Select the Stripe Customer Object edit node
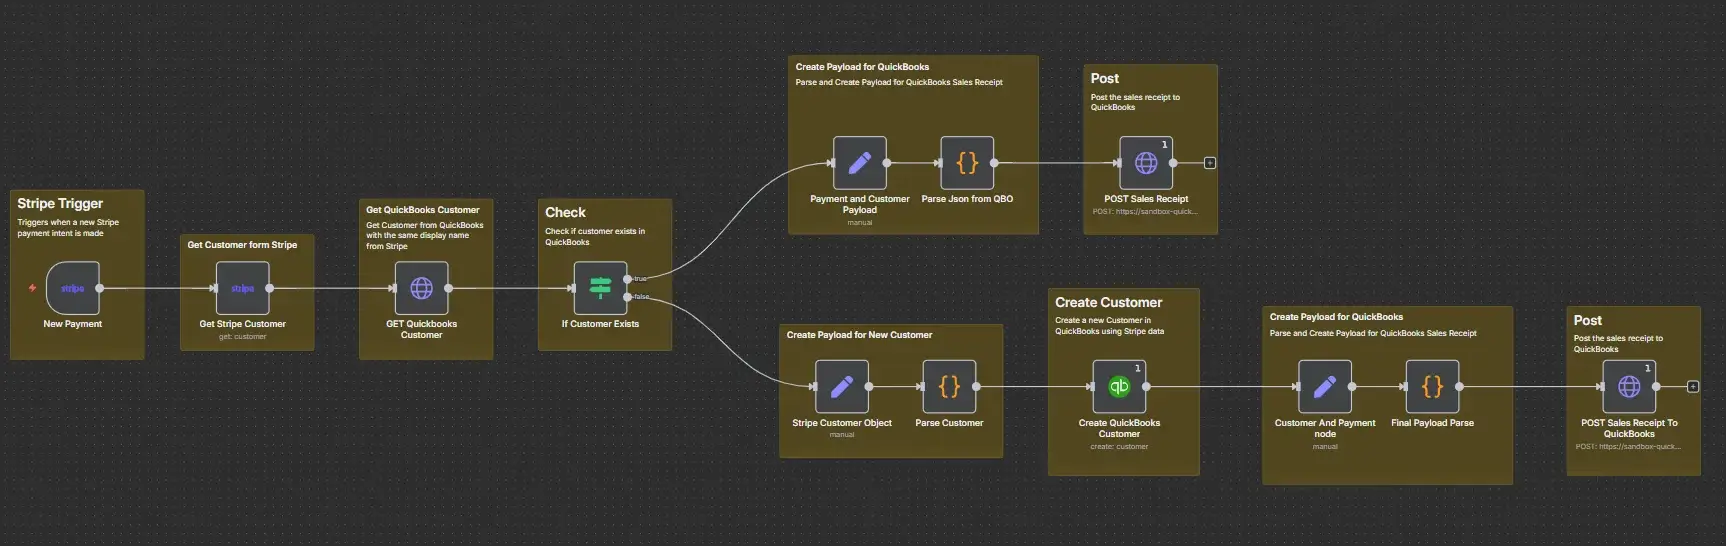This screenshot has height=546, width=1726. pos(842,387)
